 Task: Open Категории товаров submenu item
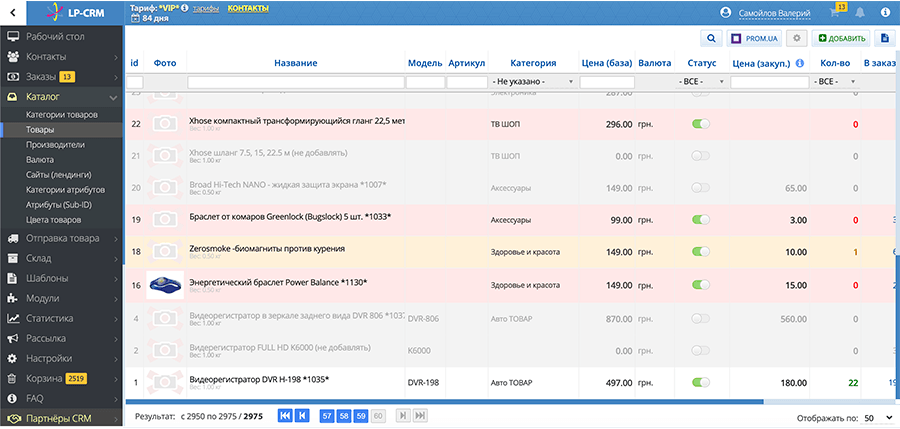tap(62, 115)
